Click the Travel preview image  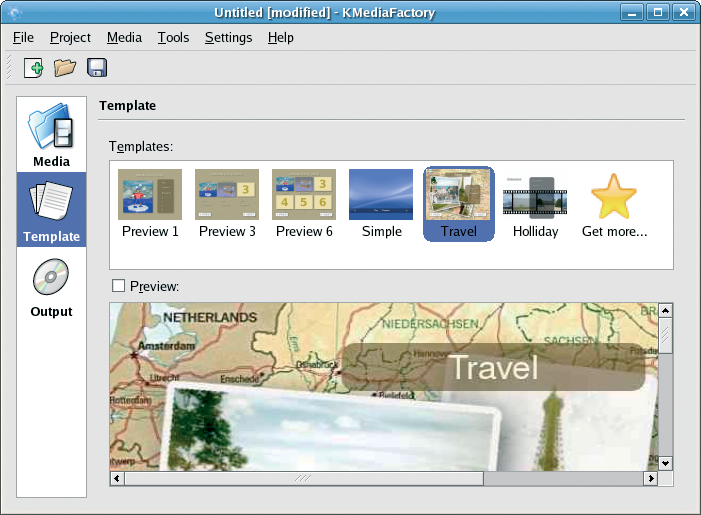[384, 387]
